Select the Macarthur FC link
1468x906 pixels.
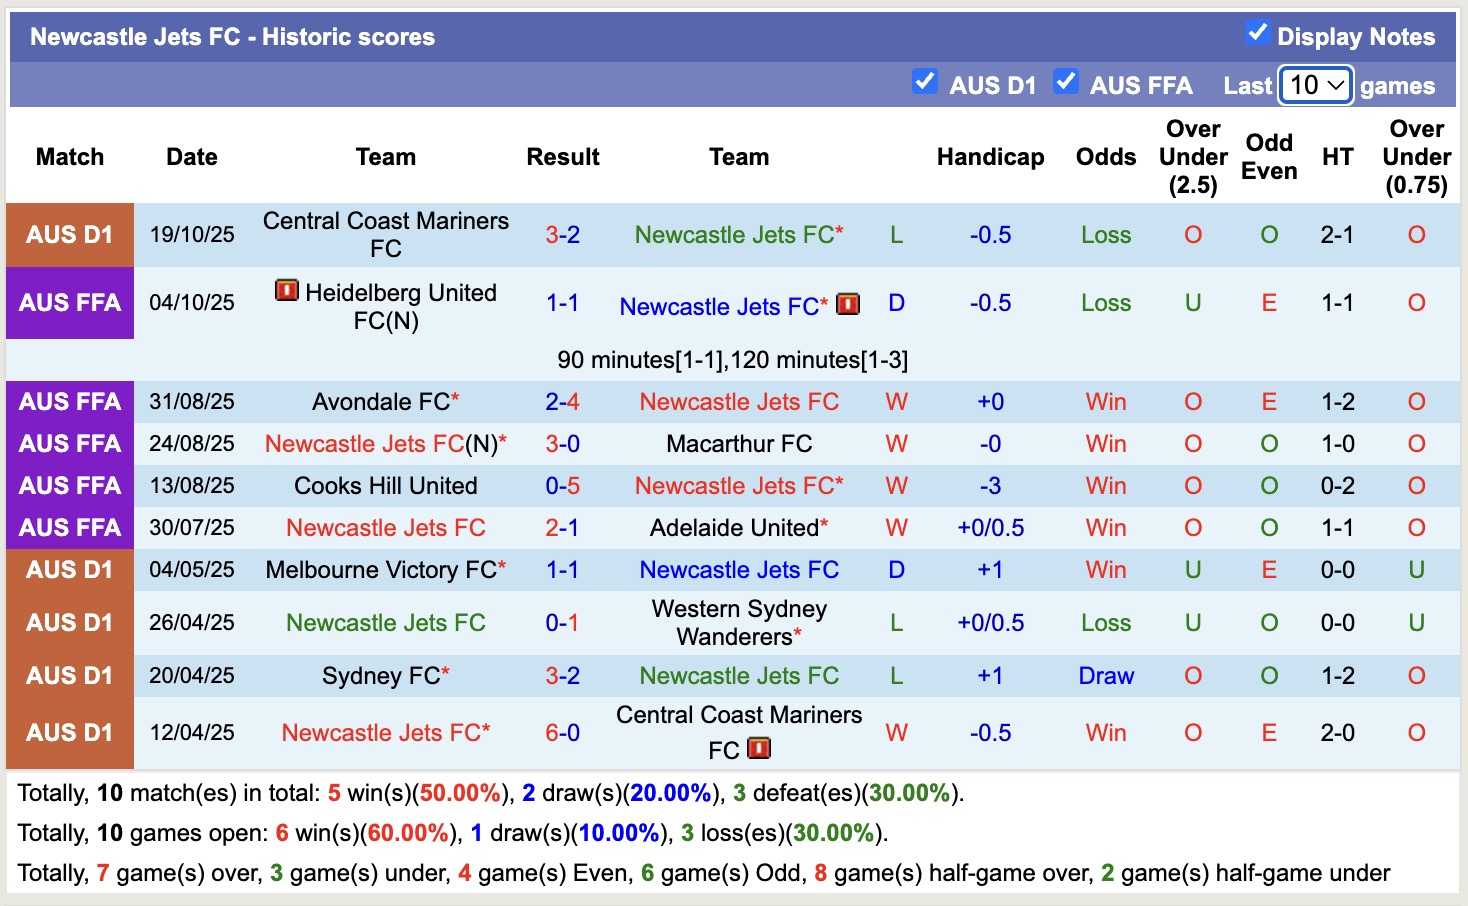pos(738,443)
